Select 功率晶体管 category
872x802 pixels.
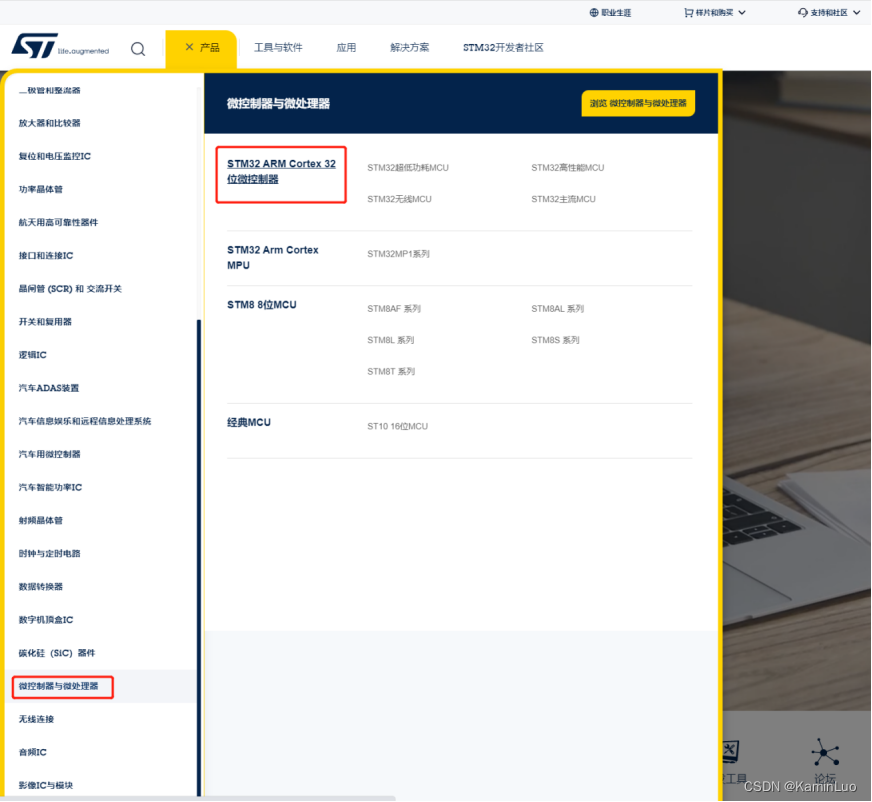pos(41,189)
